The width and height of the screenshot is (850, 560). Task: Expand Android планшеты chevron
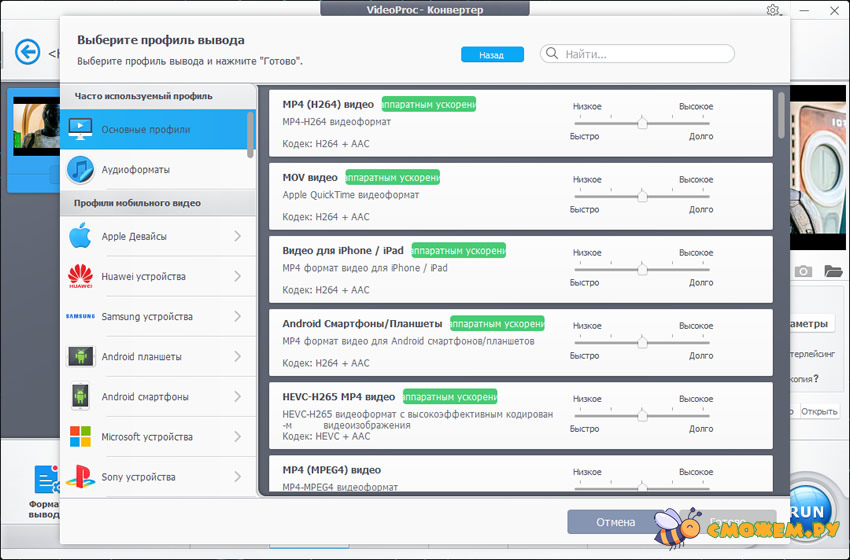tap(237, 356)
